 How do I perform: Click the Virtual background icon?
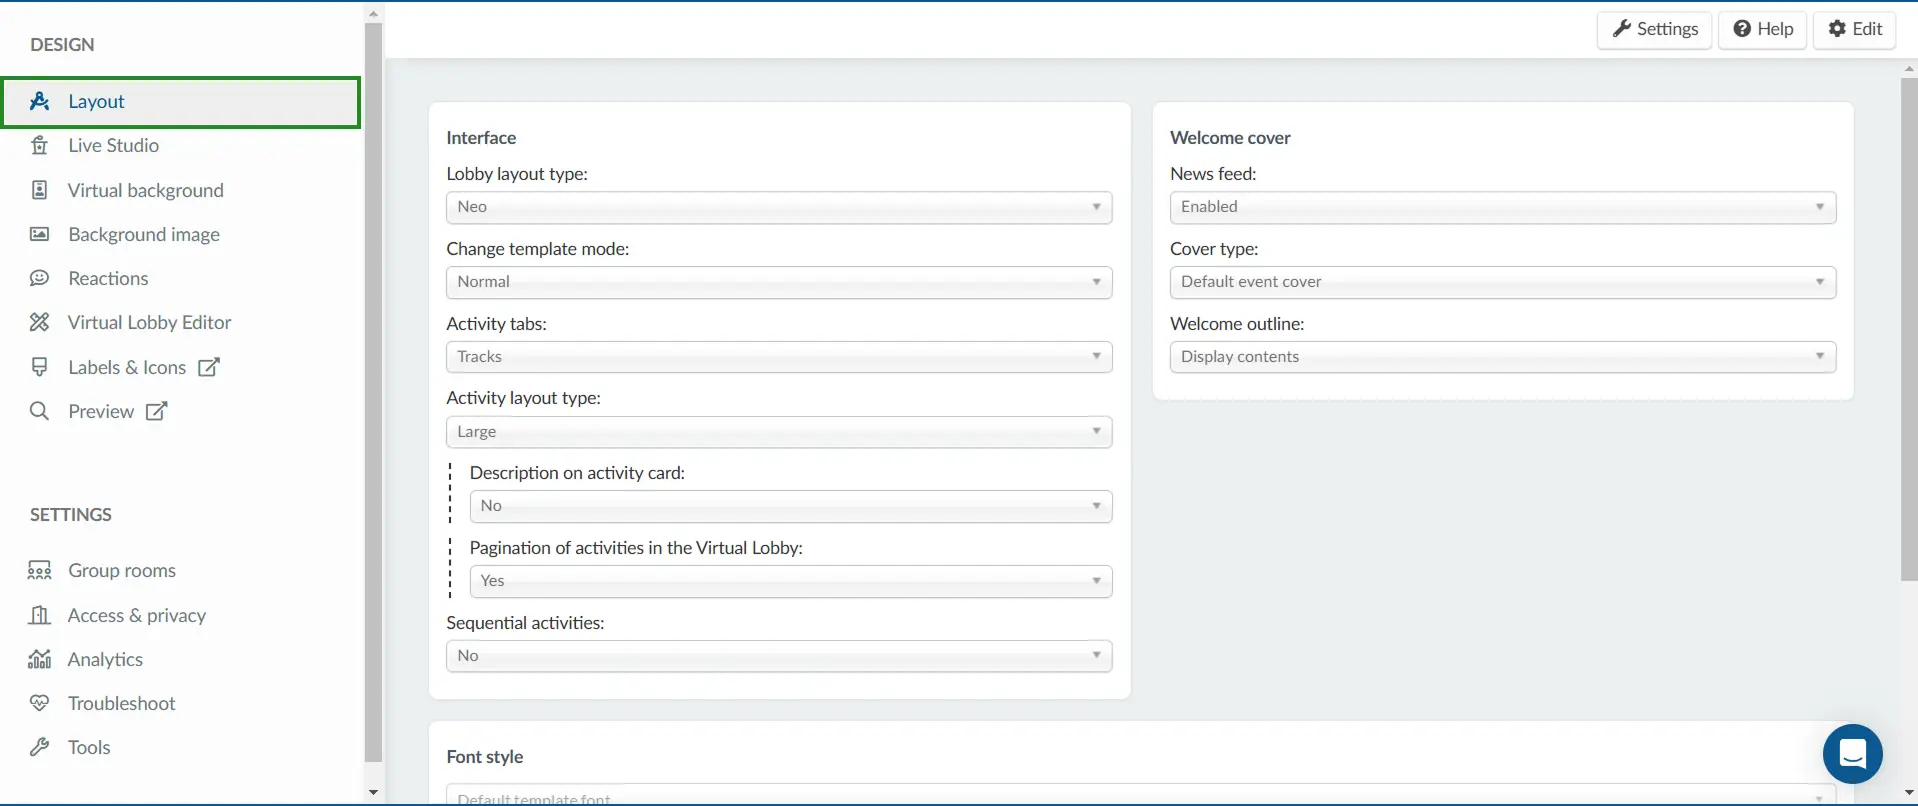pyautogui.click(x=40, y=190)
